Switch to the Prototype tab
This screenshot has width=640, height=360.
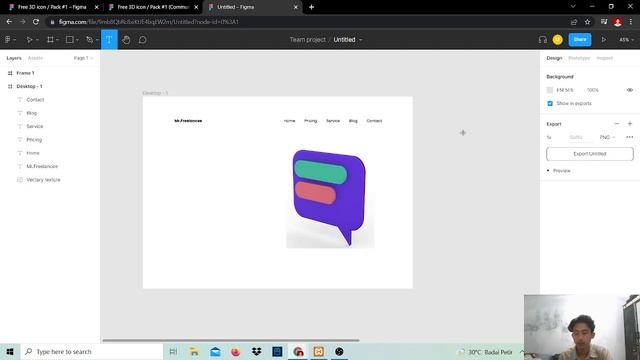tap(579, 58)
